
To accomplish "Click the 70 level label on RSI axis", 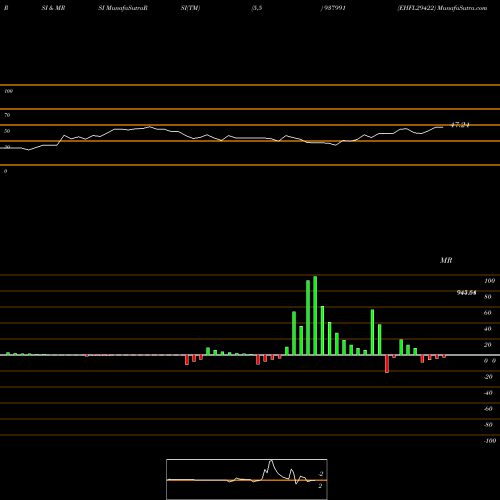I will [x=7, y=115].
